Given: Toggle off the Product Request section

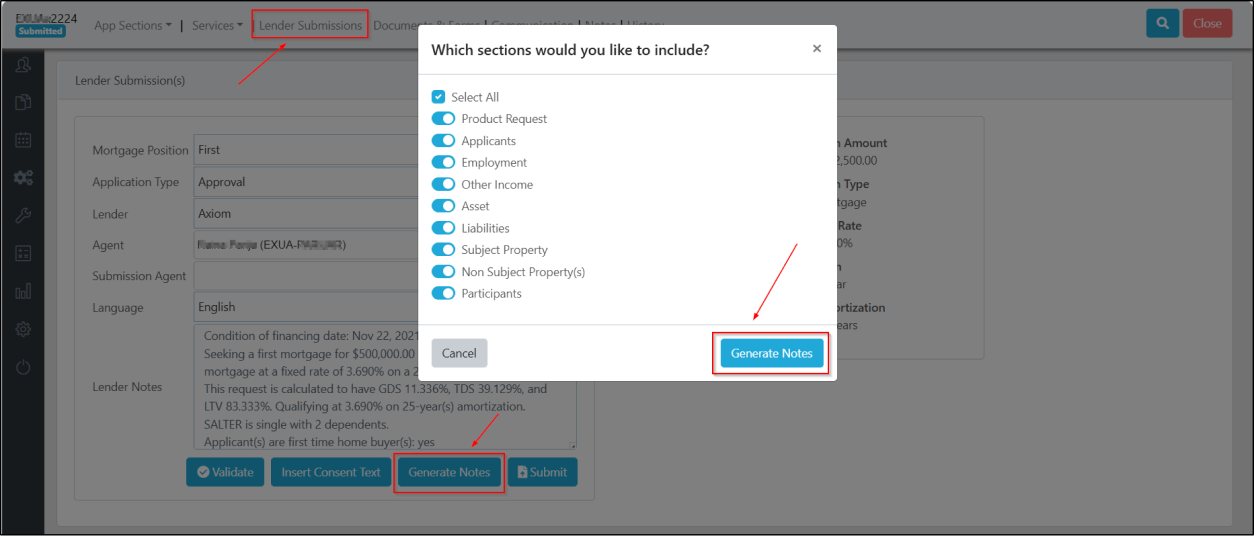Looking at the screenshot, I should pyautogui.click(x=443, y=119).
